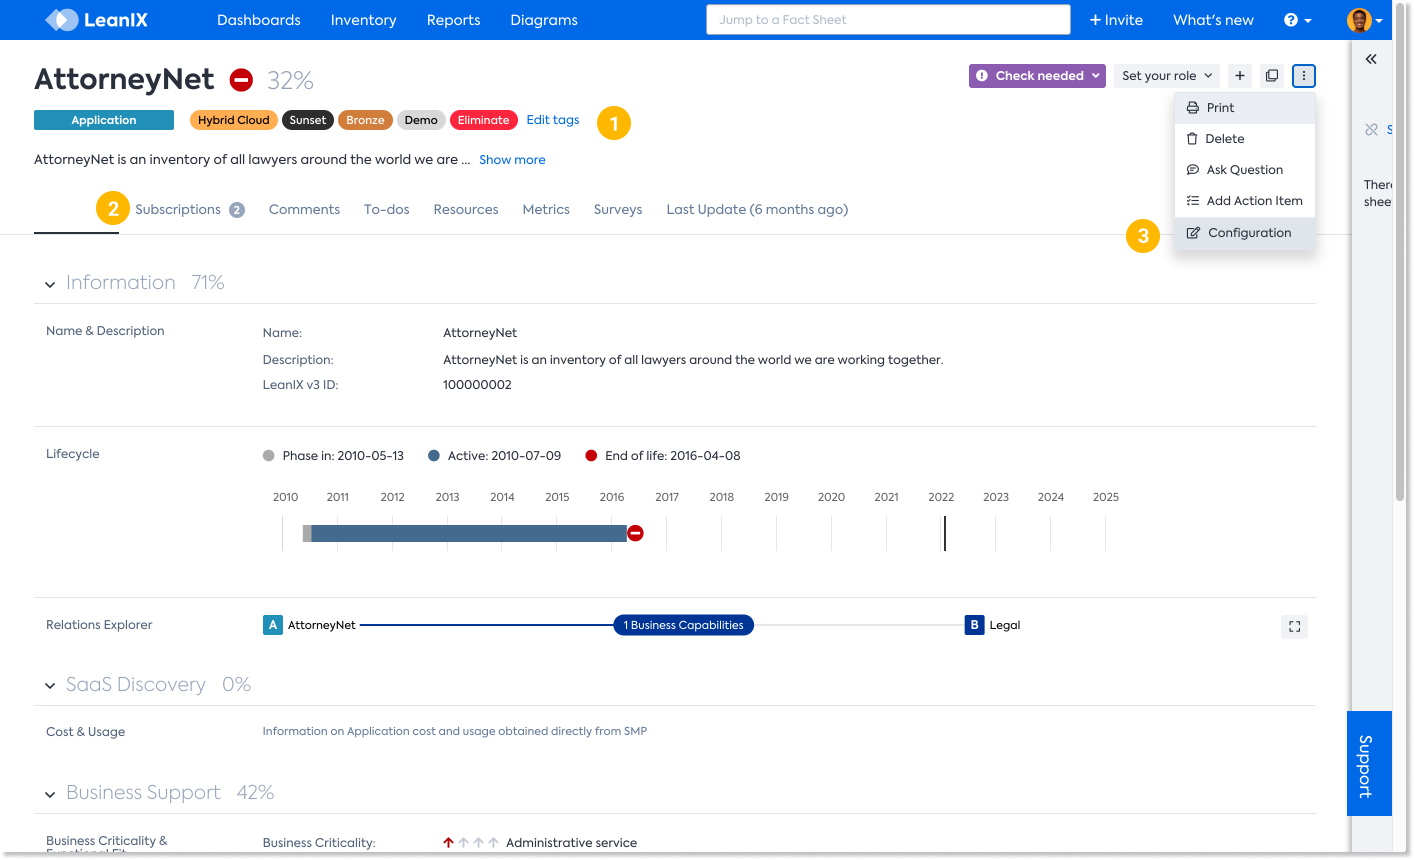Open the Set your role dropdown
This screenshot has width=1414, height=860.
pyautogui.click(x=1167, y=76)
